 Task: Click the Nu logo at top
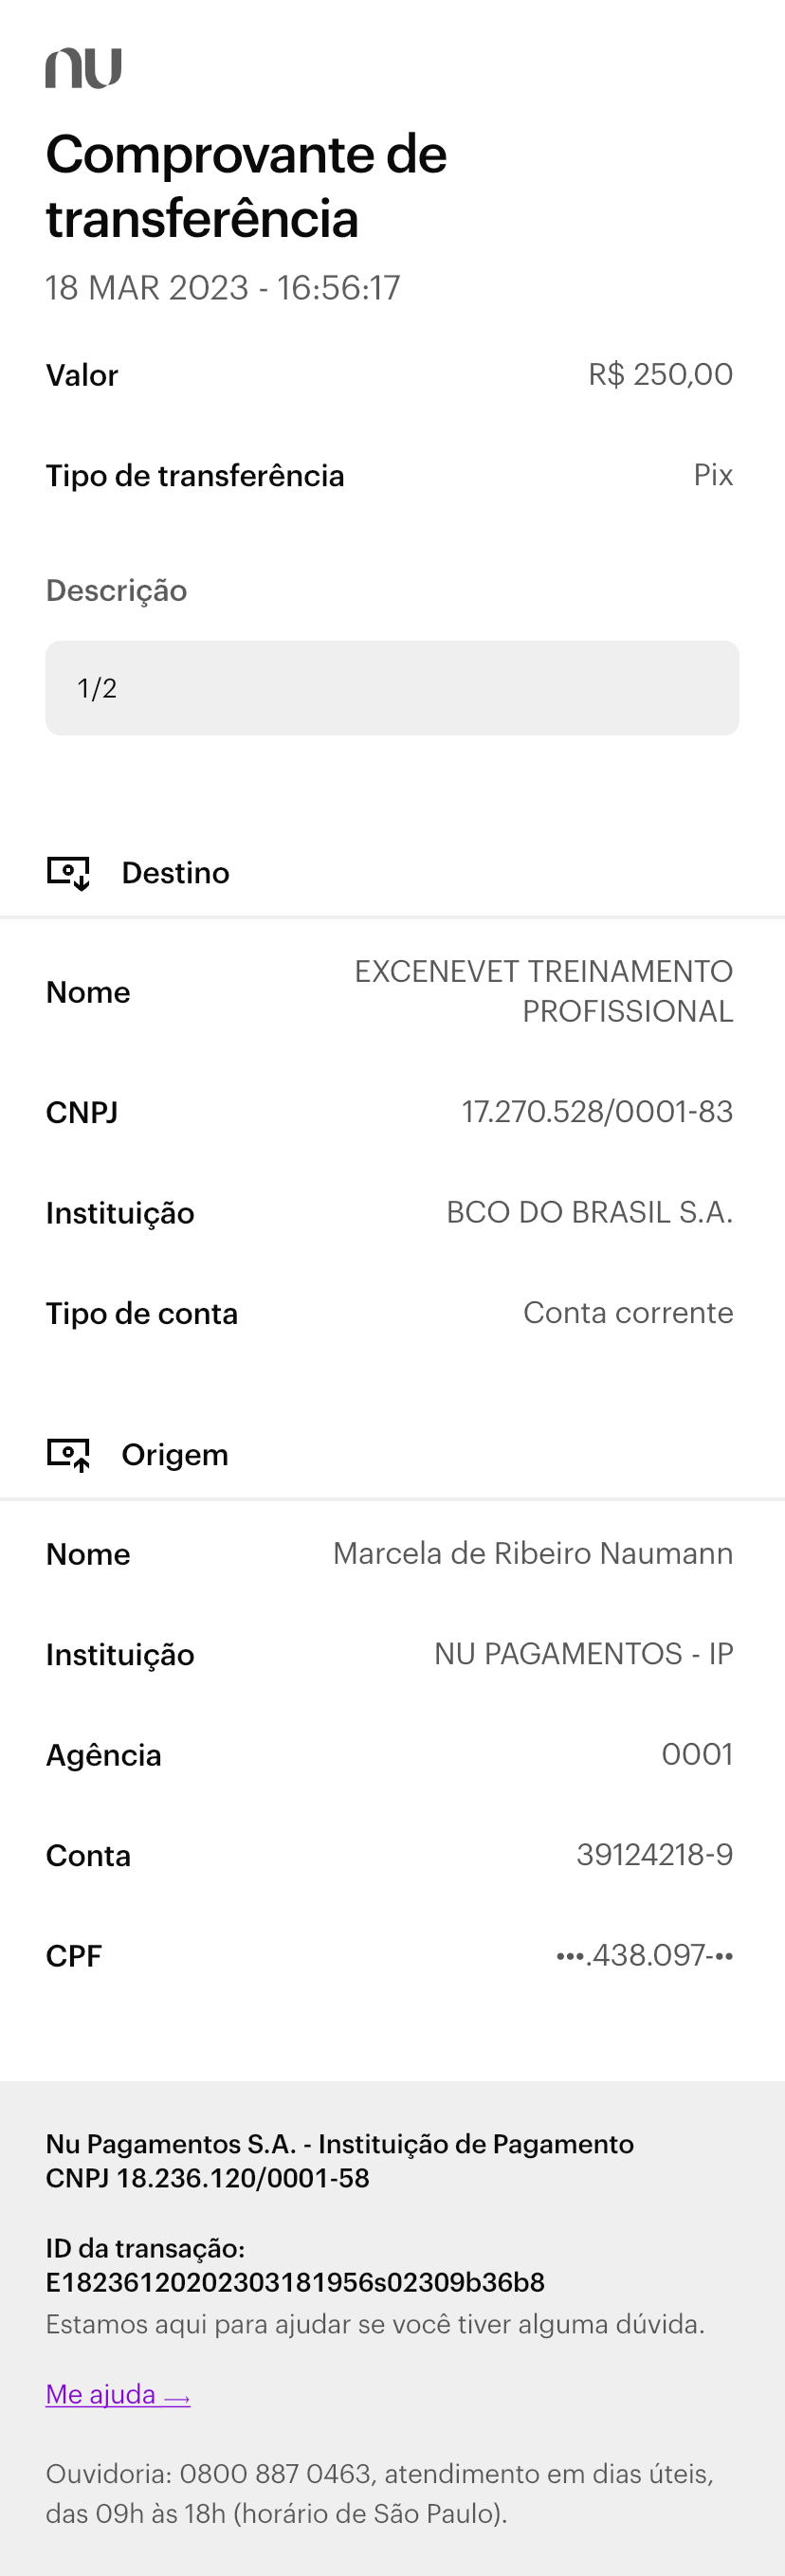point(83,68)
